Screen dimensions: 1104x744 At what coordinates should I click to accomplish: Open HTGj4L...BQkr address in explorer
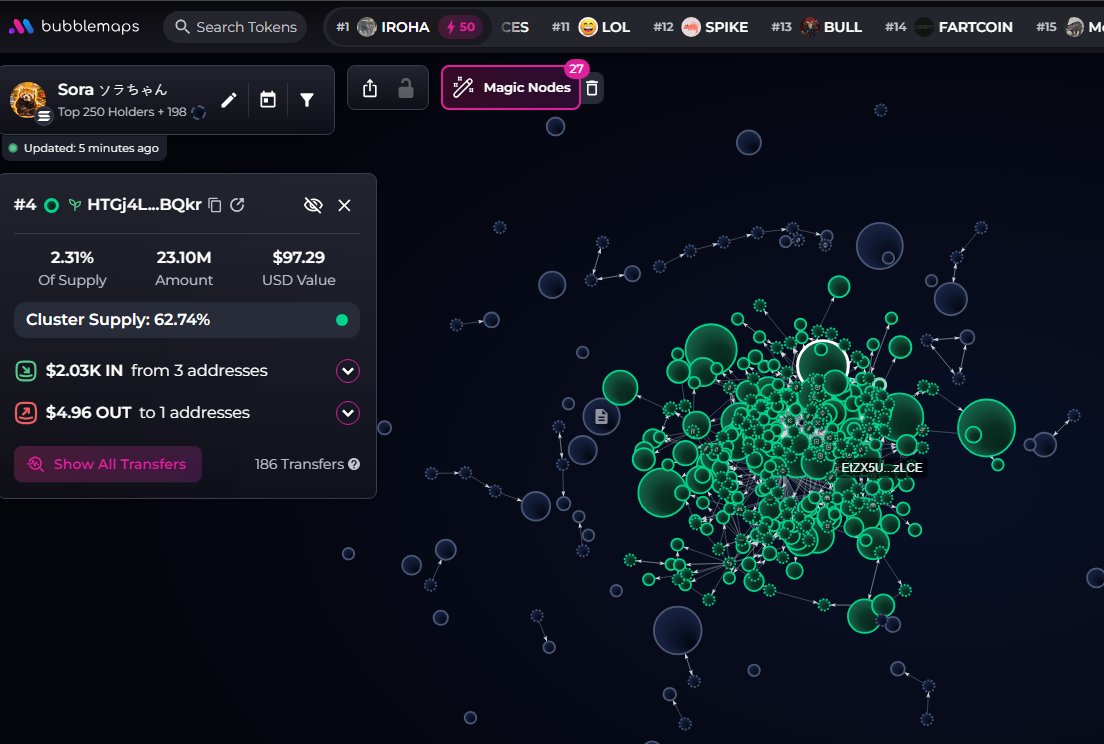point(237,205)
